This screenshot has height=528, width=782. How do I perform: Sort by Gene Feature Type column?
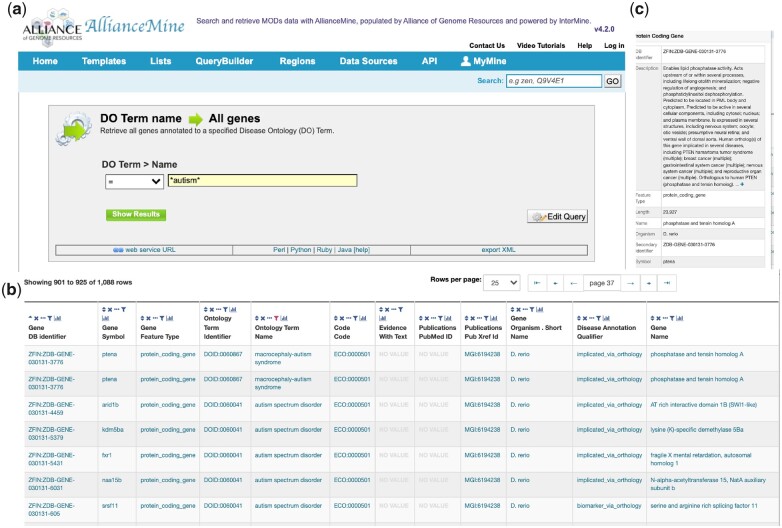click(x=143, y=318)
